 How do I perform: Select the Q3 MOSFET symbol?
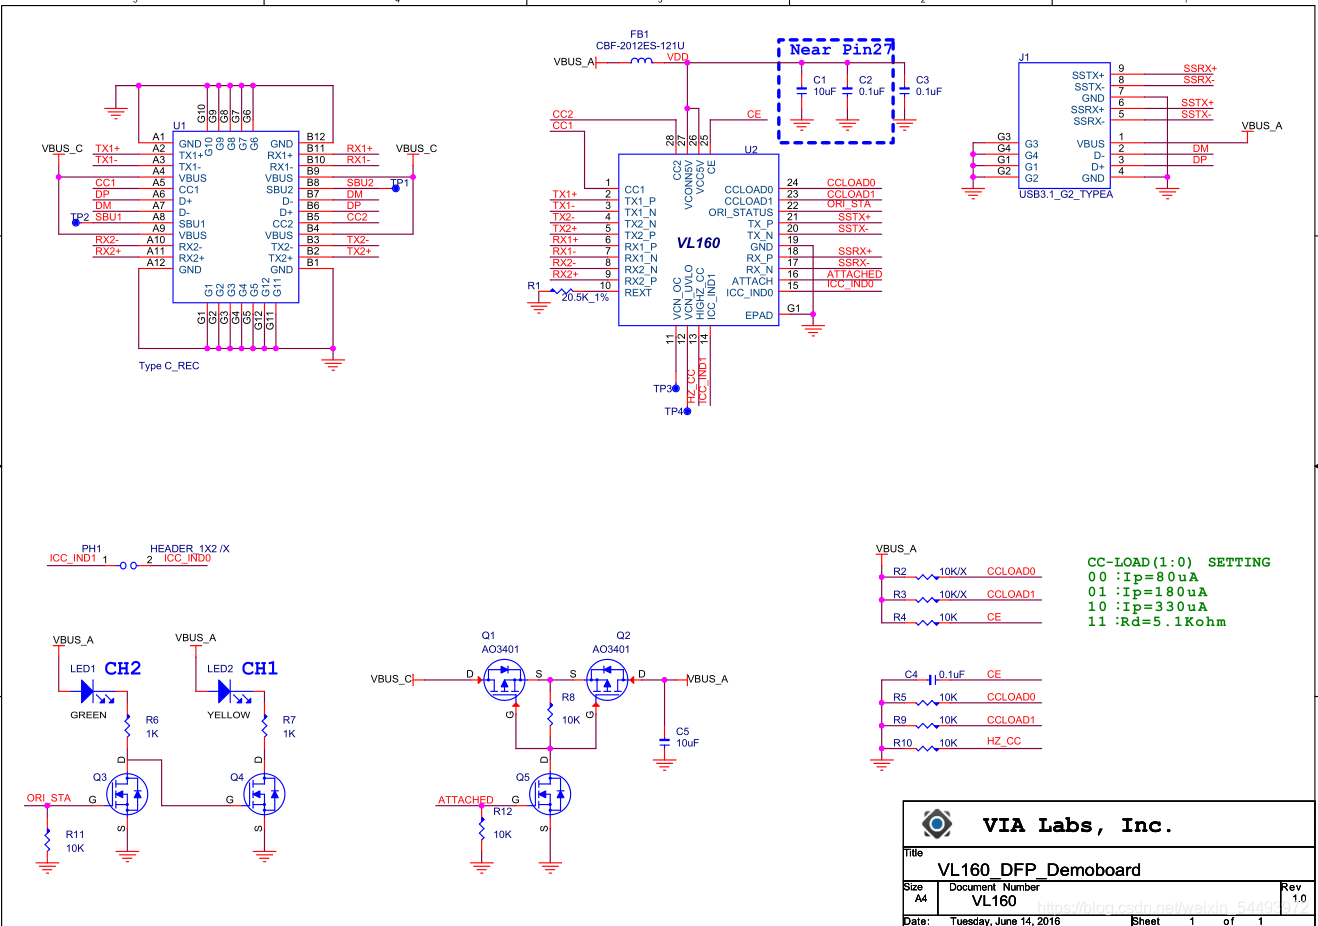tap(128, 794)
